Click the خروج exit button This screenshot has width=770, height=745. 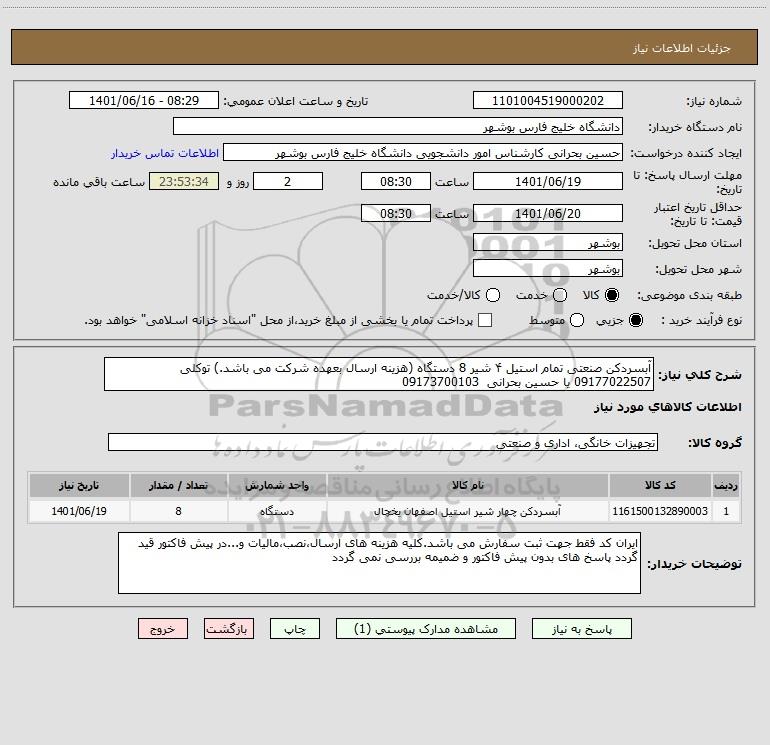tap(163, 629)
